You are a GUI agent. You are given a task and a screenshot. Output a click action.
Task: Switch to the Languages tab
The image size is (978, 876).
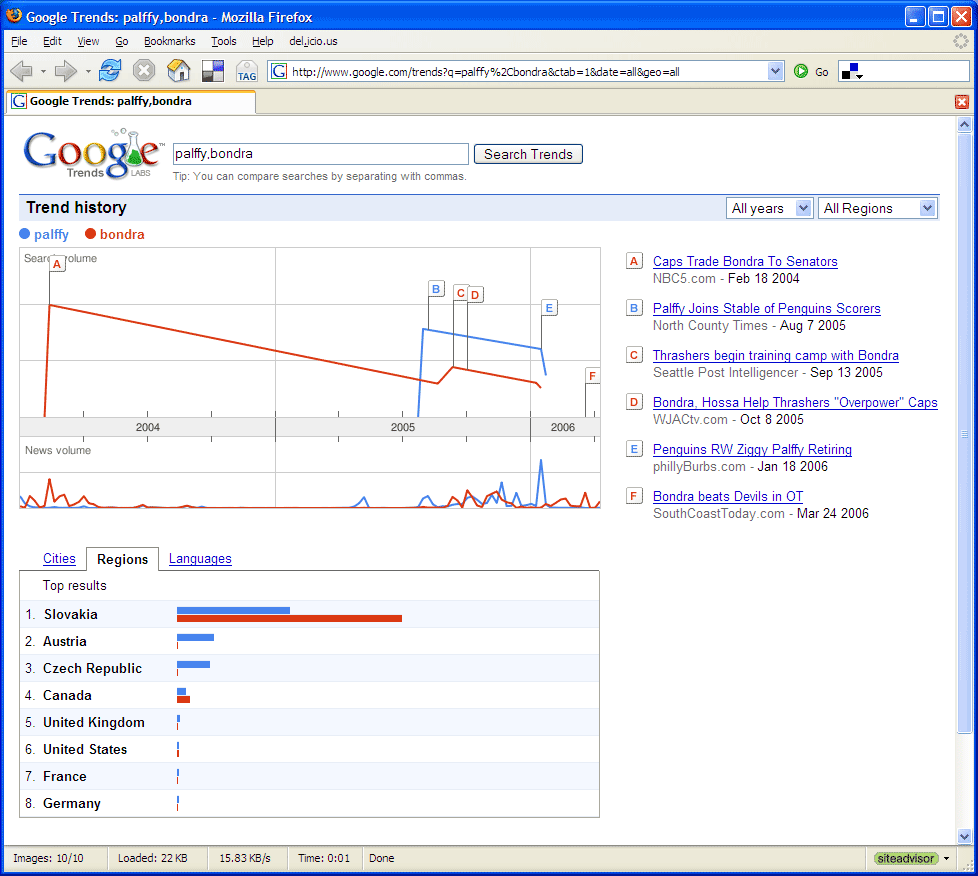coord(200,558)
